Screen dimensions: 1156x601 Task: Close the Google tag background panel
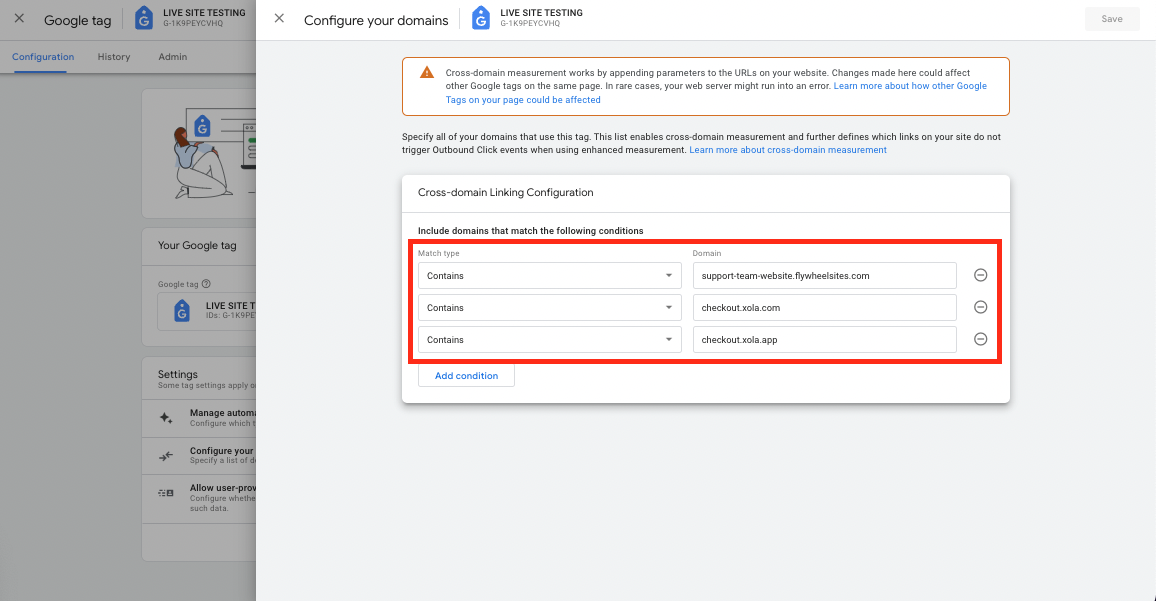pyautogui.click(x=19, y=18)
